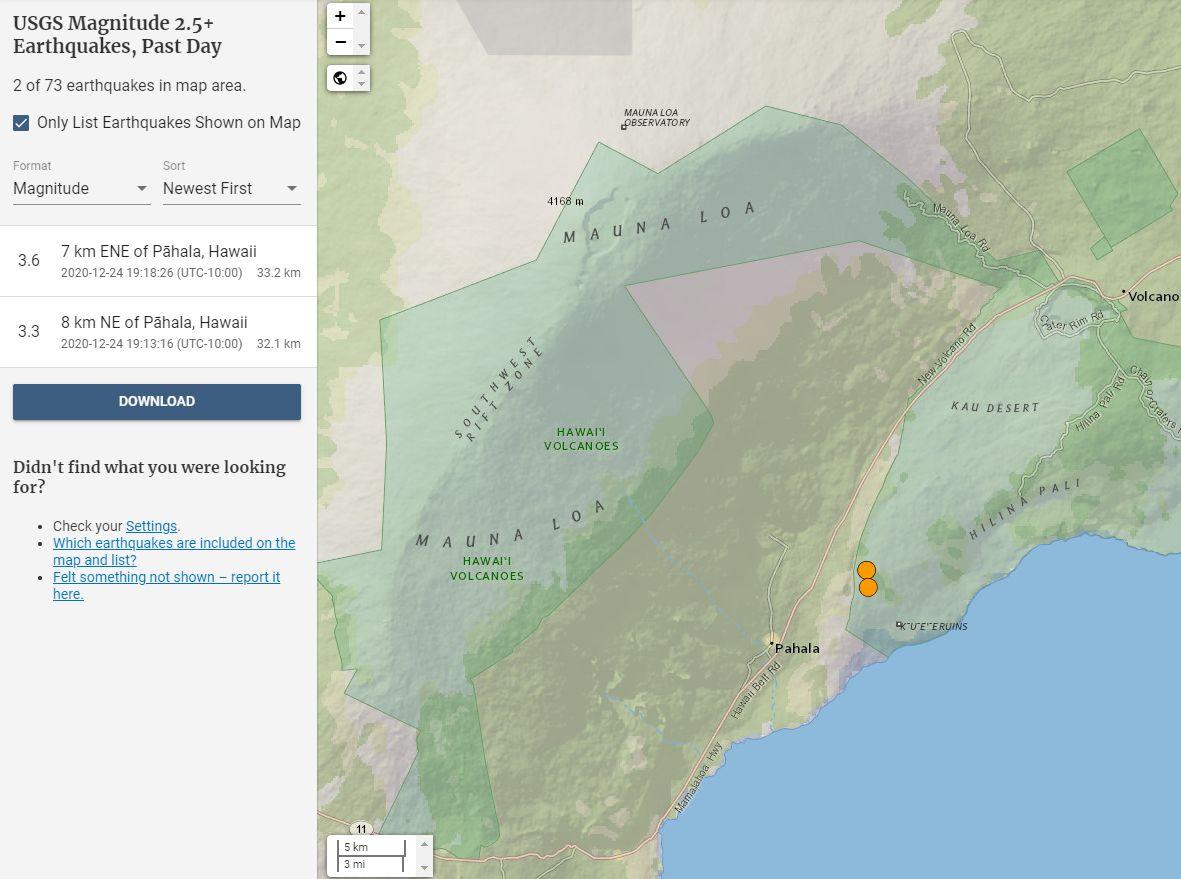Click the Mauna Loa Observatory marker on the map
Image resolution: width=1181 pixels, height=879 pixels.
click(624, 126)
